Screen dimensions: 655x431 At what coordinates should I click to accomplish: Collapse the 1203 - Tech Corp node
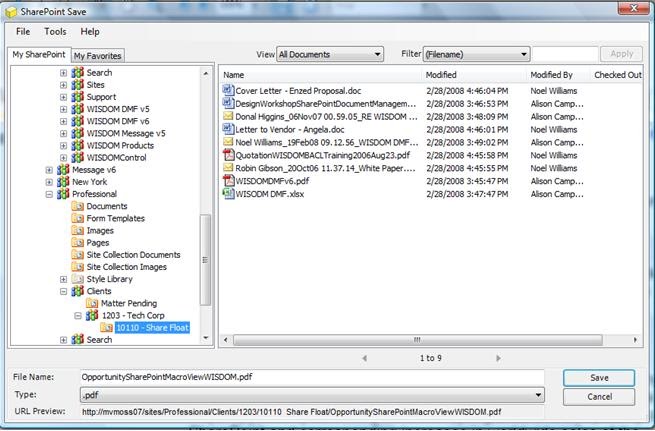(x=78, y=315)
